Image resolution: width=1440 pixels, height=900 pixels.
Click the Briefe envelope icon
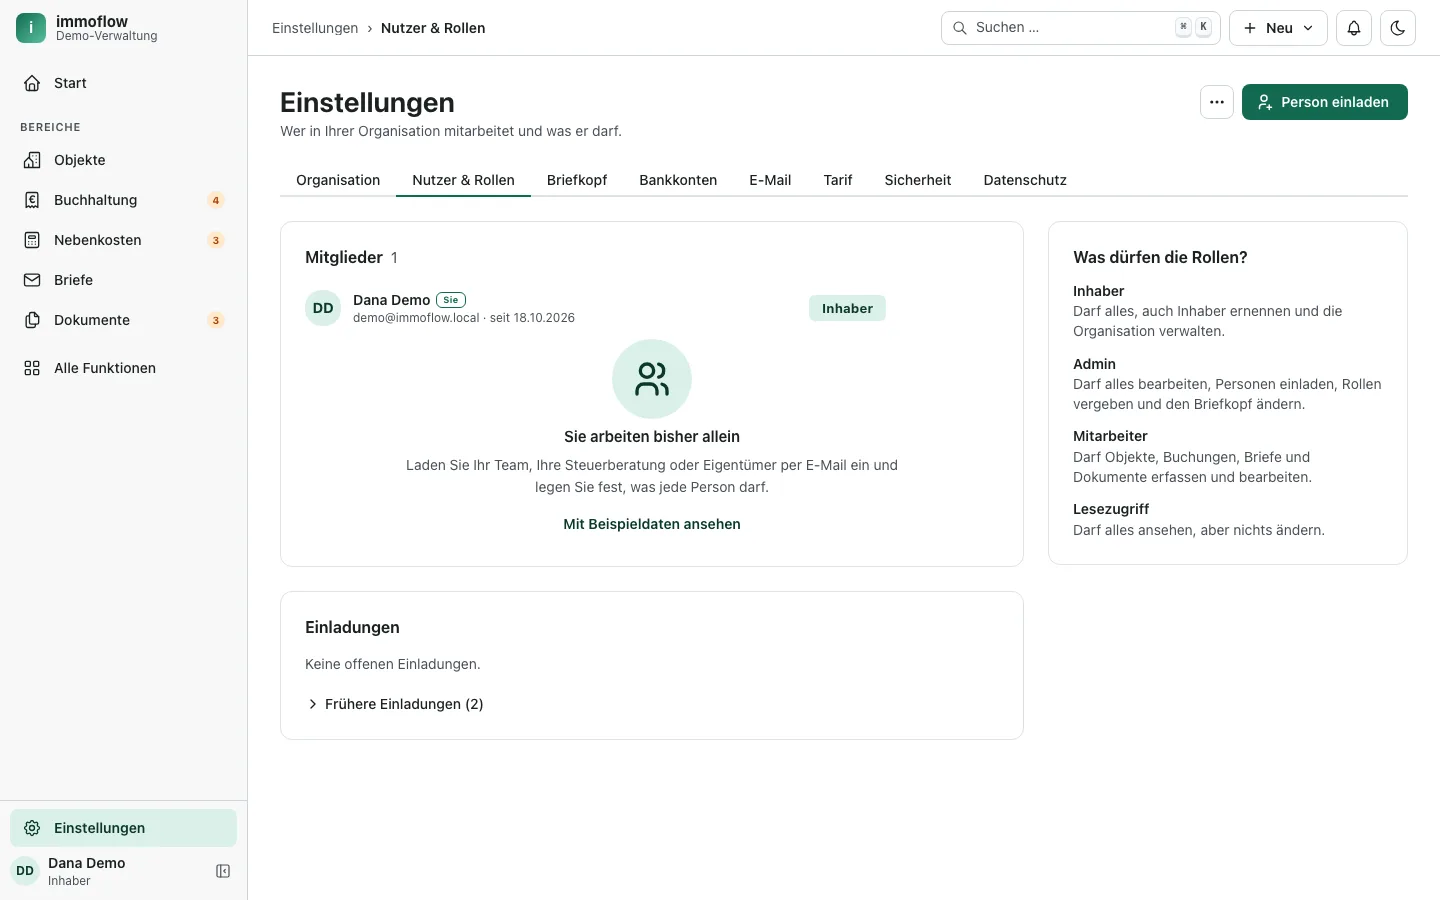32,280
